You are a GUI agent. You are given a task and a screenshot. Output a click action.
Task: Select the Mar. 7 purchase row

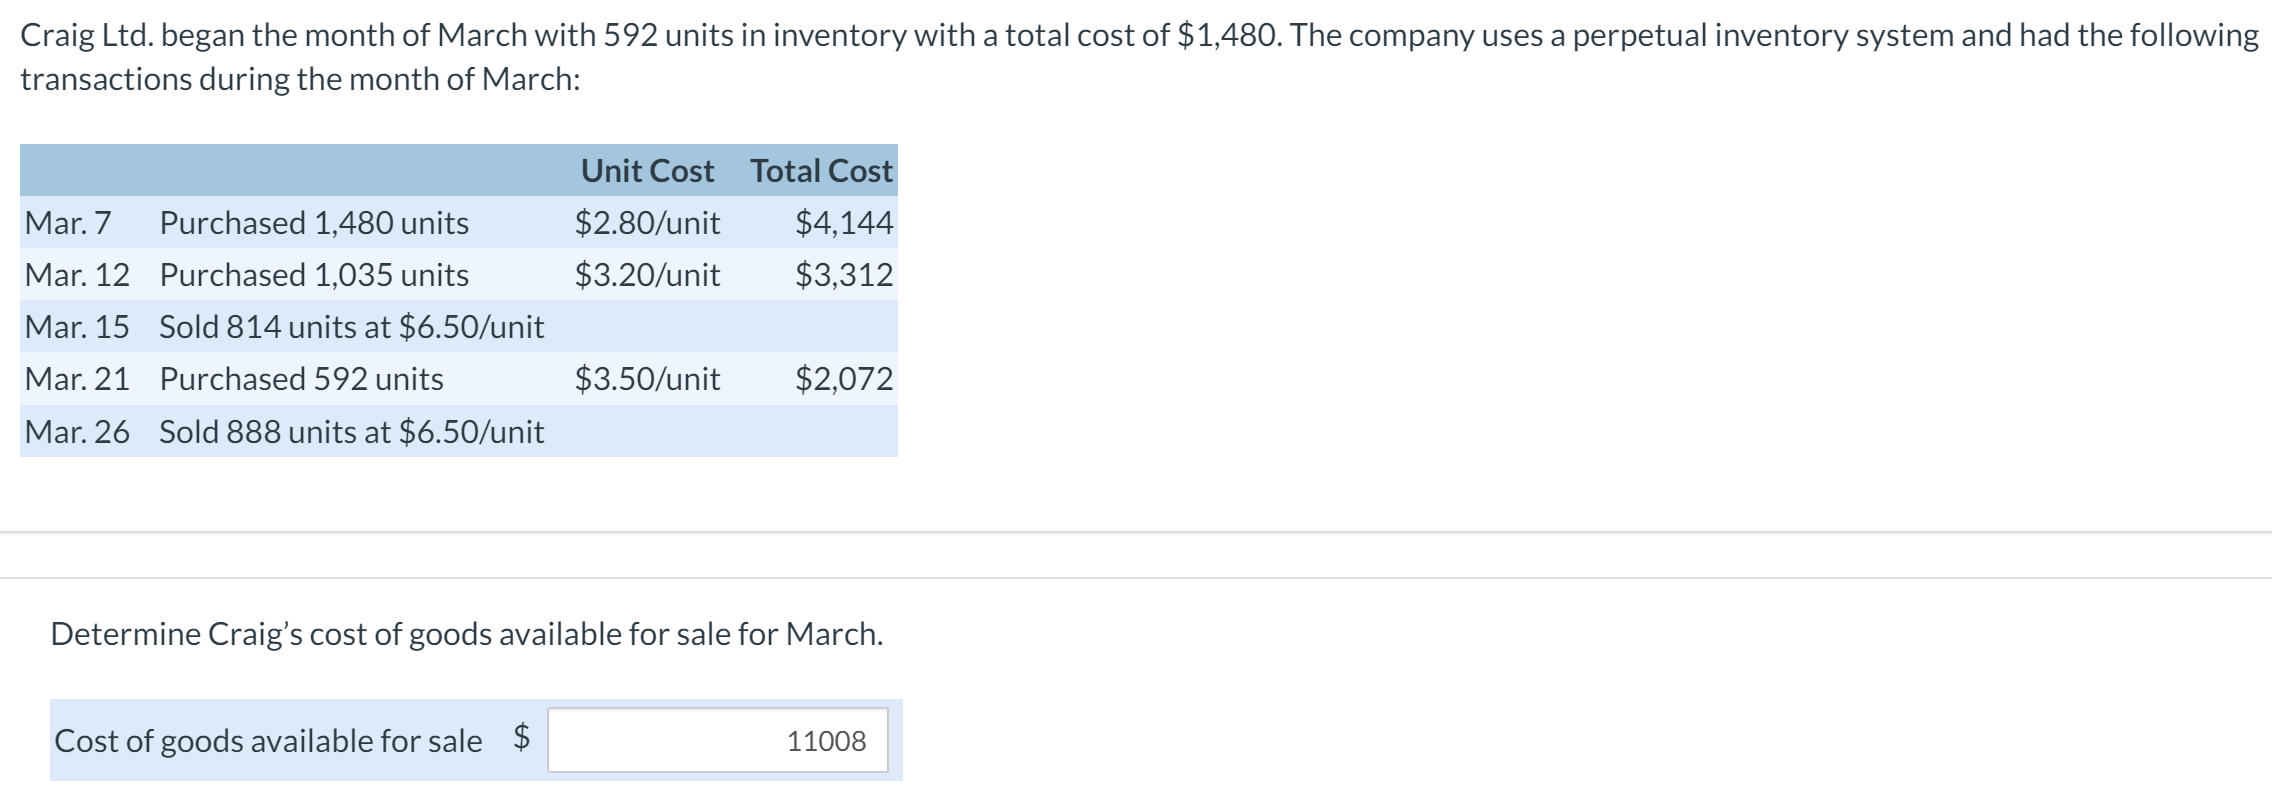point(458,222)
